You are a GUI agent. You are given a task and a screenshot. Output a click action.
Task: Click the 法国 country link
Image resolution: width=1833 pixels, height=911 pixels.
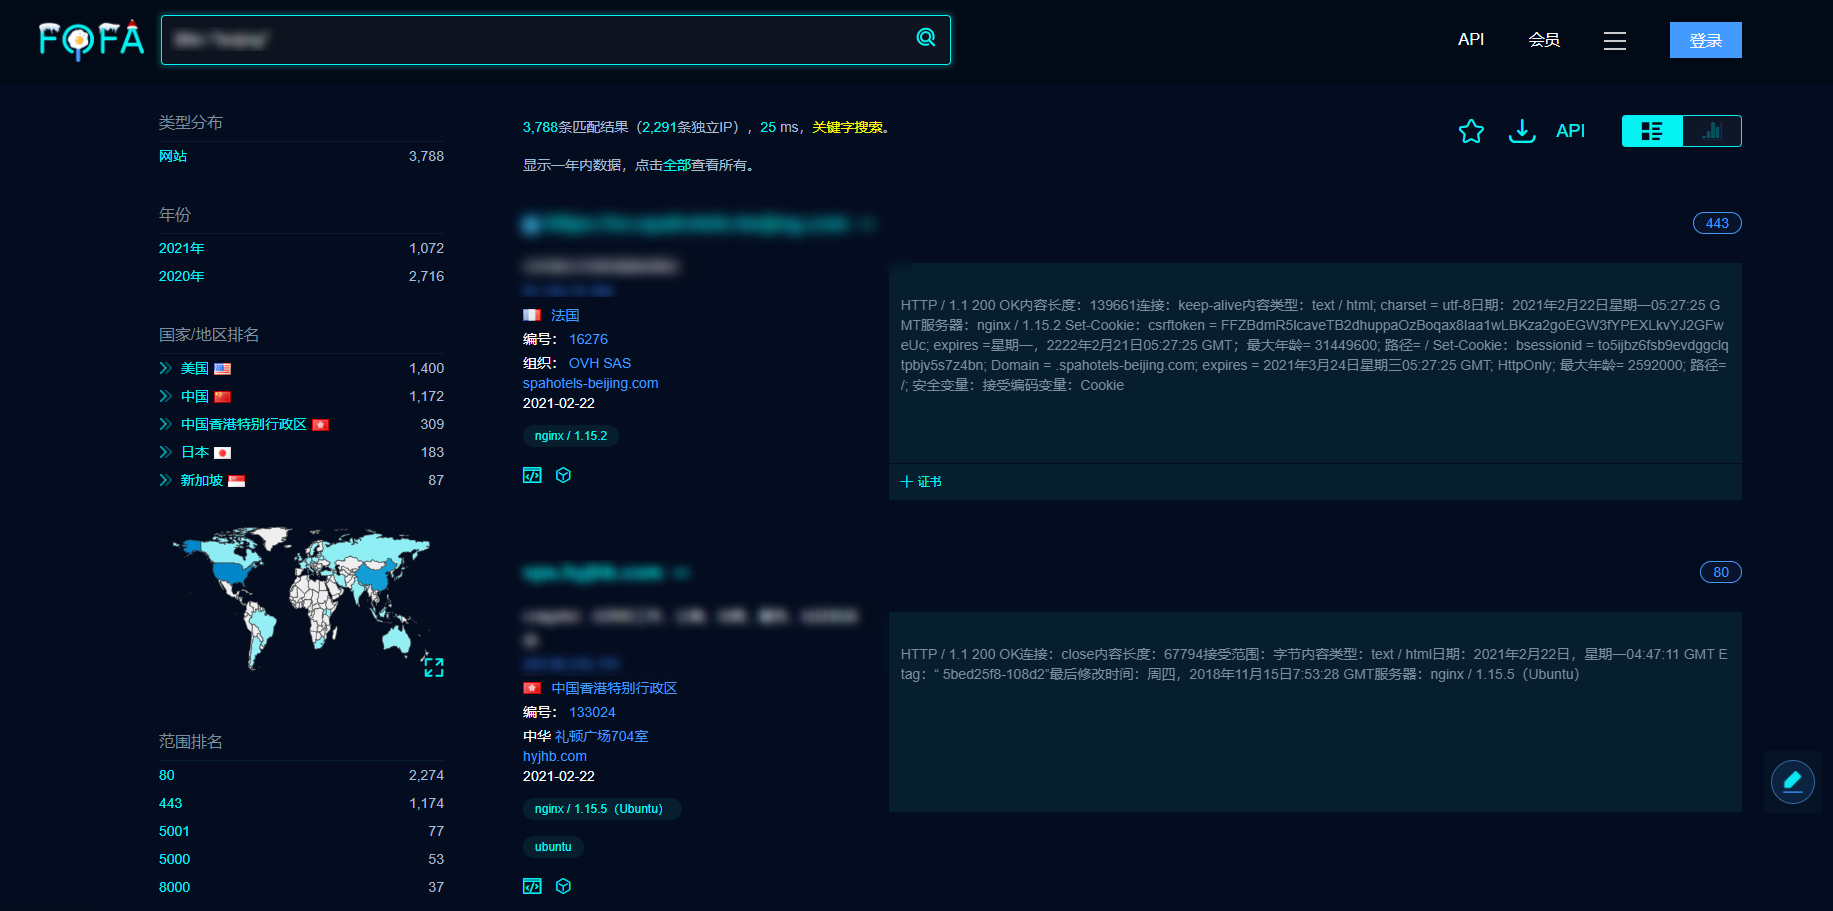565,315
